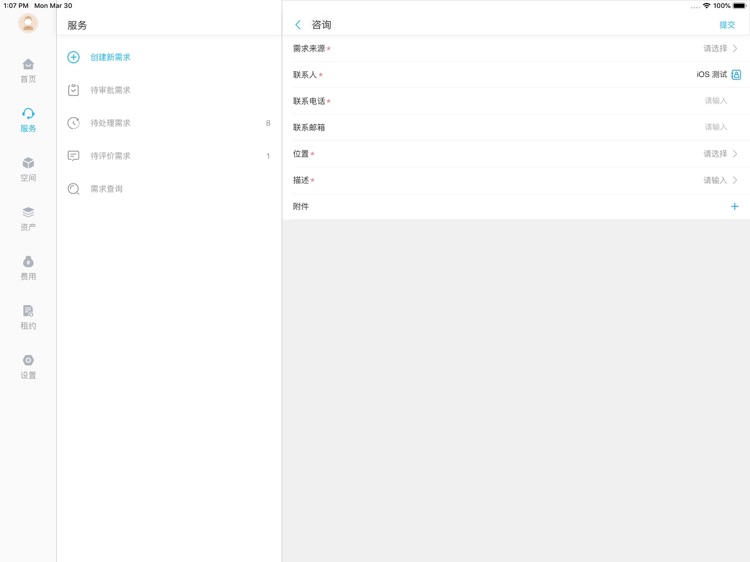Click the clock icon beside 待处理需求
750x562 pixels.
point(73,123)
